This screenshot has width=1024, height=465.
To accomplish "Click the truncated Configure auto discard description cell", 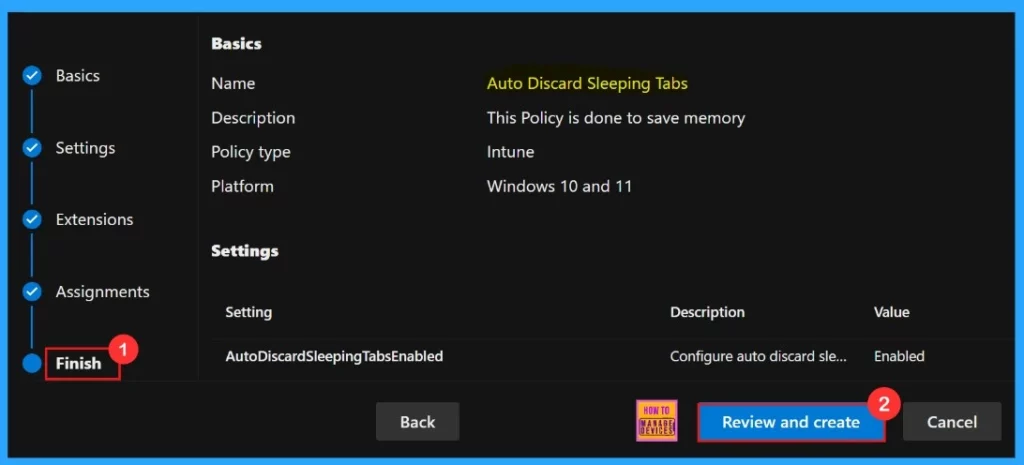I will click(x=758, y=357).
